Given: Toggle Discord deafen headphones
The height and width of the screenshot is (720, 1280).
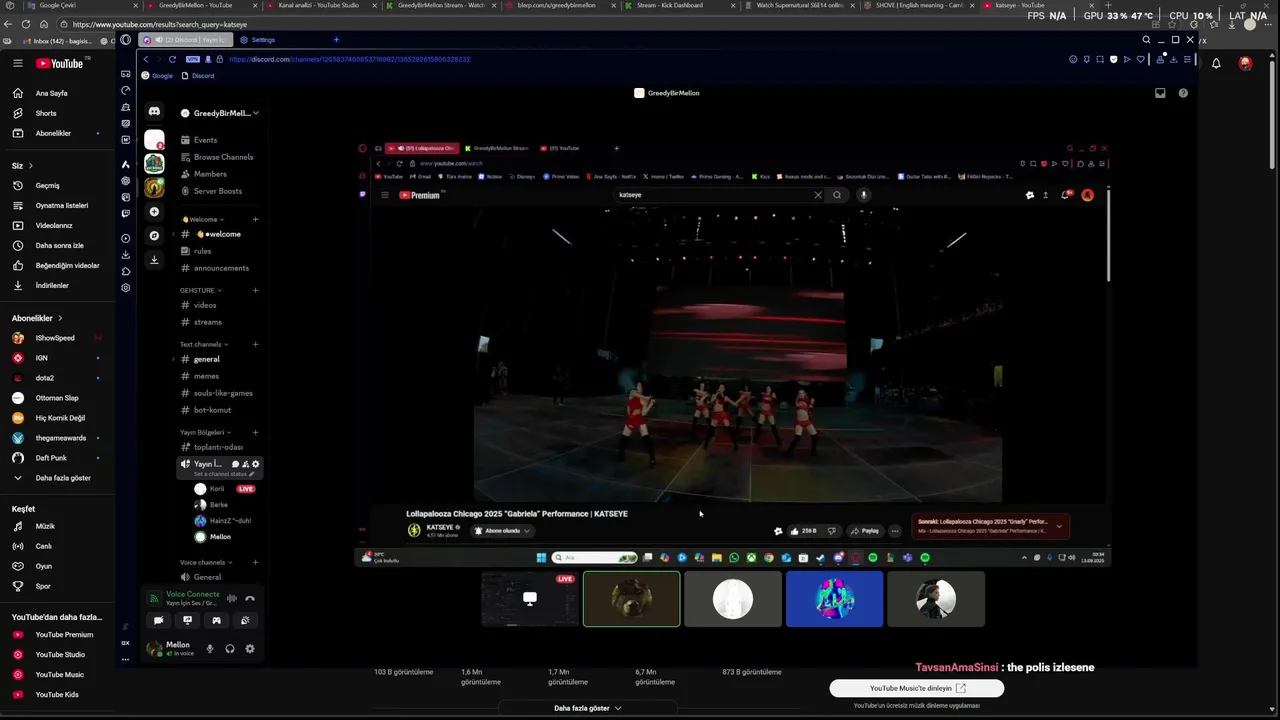Looking at the screenshot, I should (x=230, y=648).
